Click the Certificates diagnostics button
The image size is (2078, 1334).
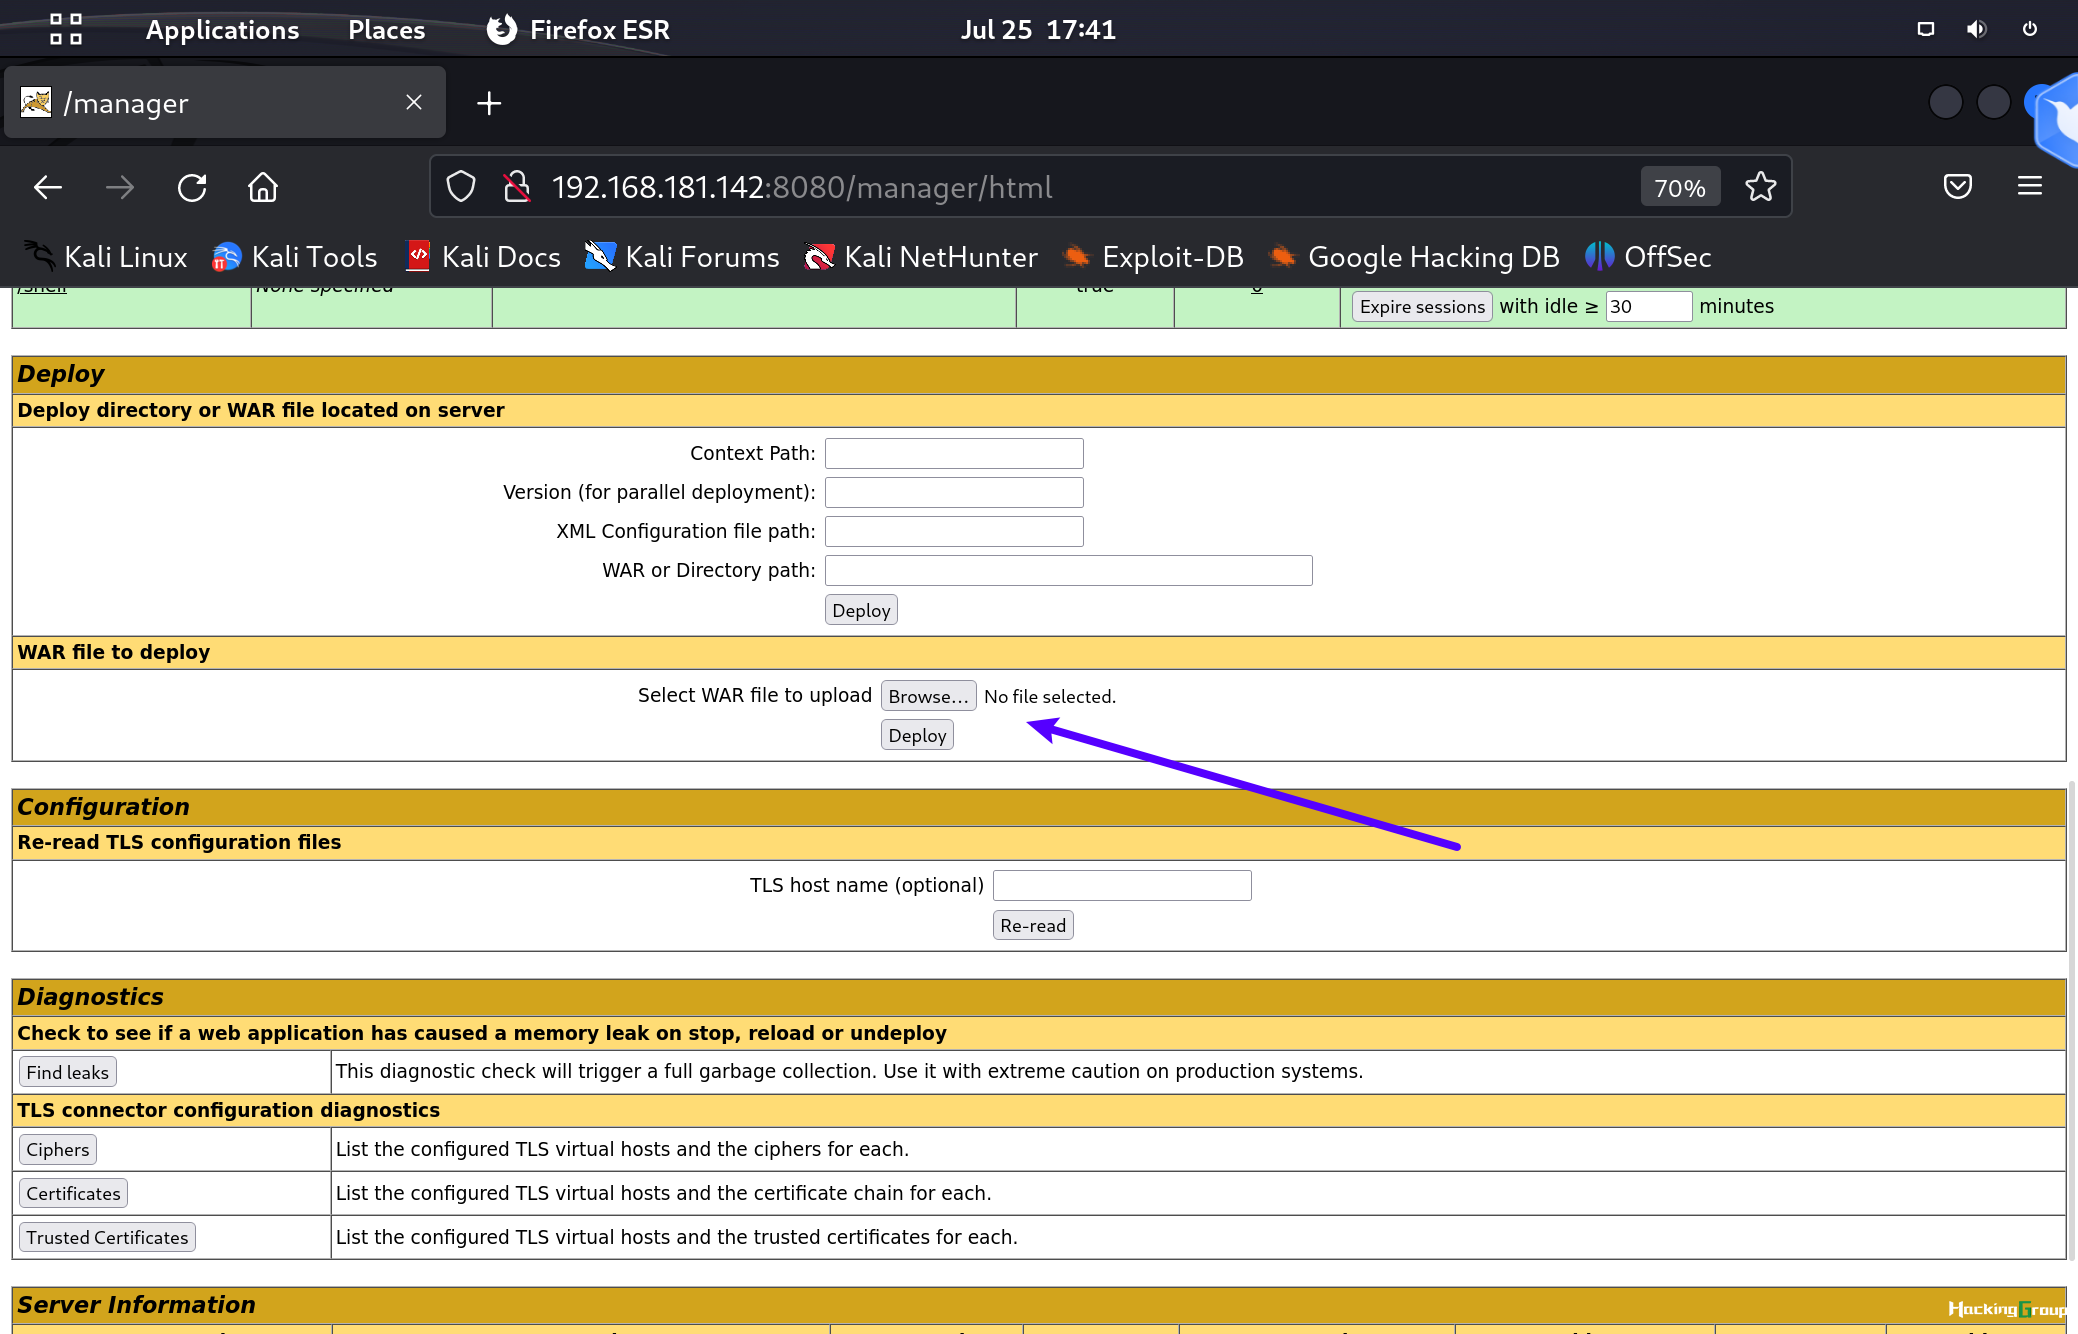73,1193
